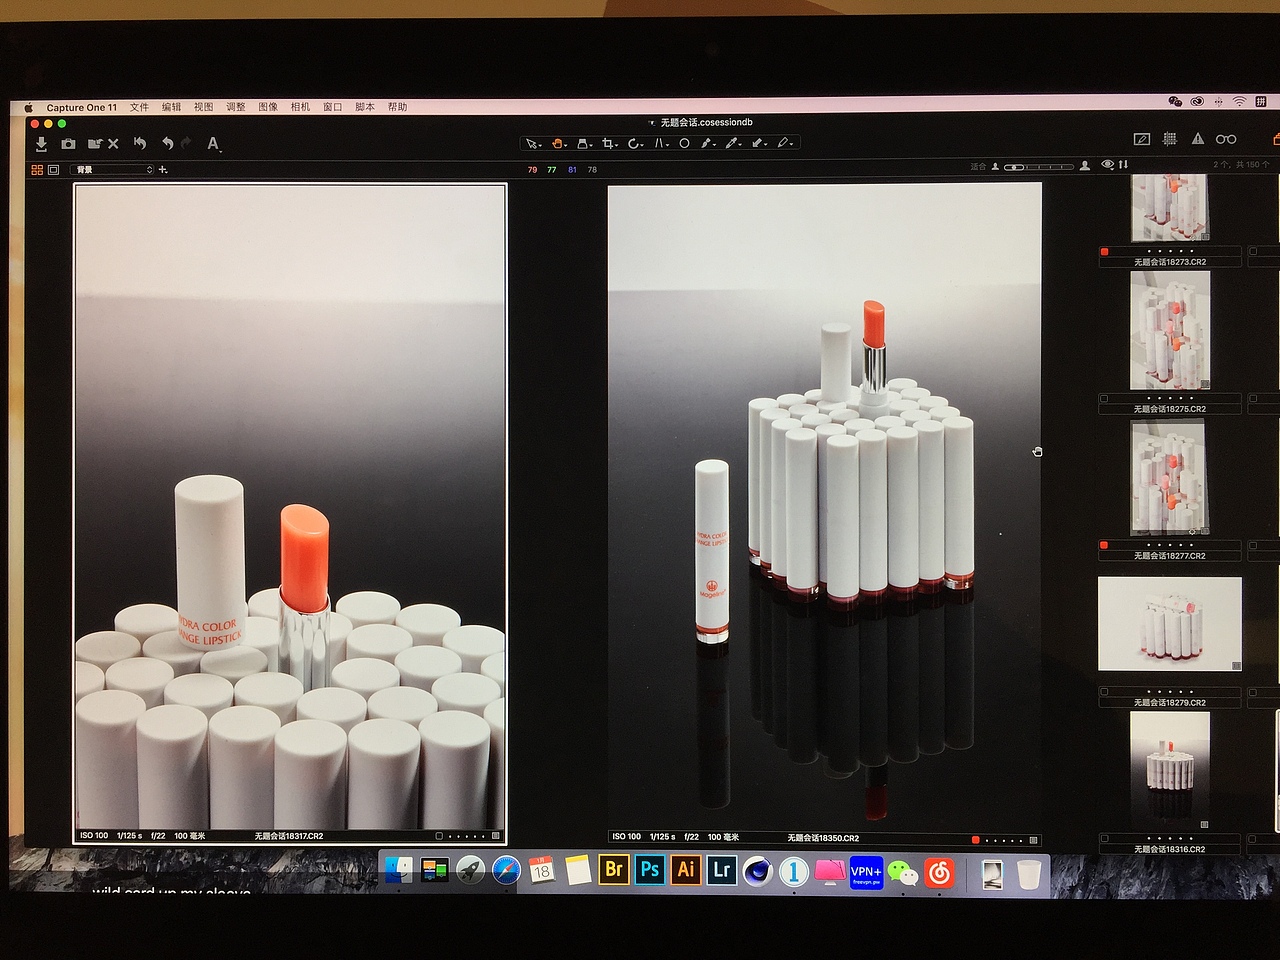Select the white balance eyedropper tool
This screenshot has width=1280, height=960.
(733, 143)
